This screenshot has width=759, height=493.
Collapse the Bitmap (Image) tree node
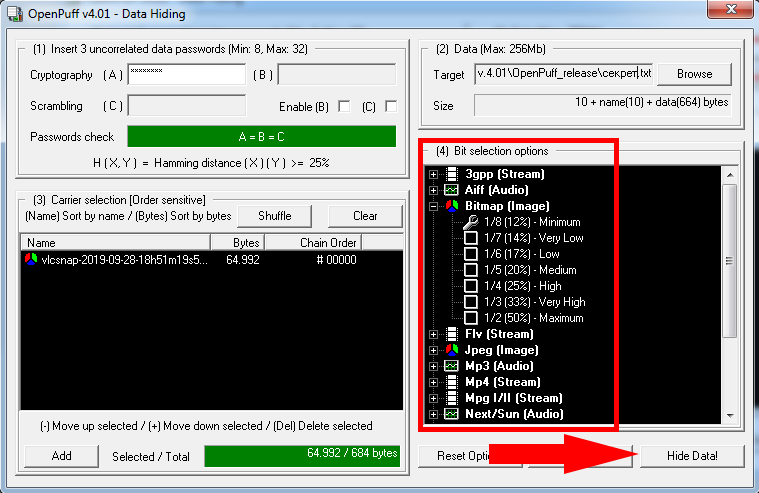(433, 206)
